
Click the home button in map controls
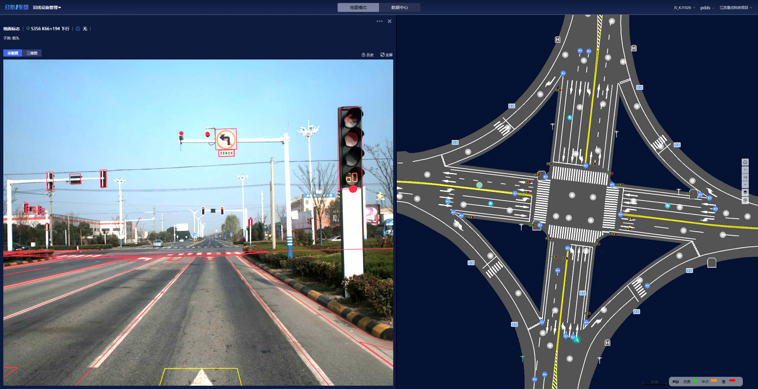tap(745, 162)
